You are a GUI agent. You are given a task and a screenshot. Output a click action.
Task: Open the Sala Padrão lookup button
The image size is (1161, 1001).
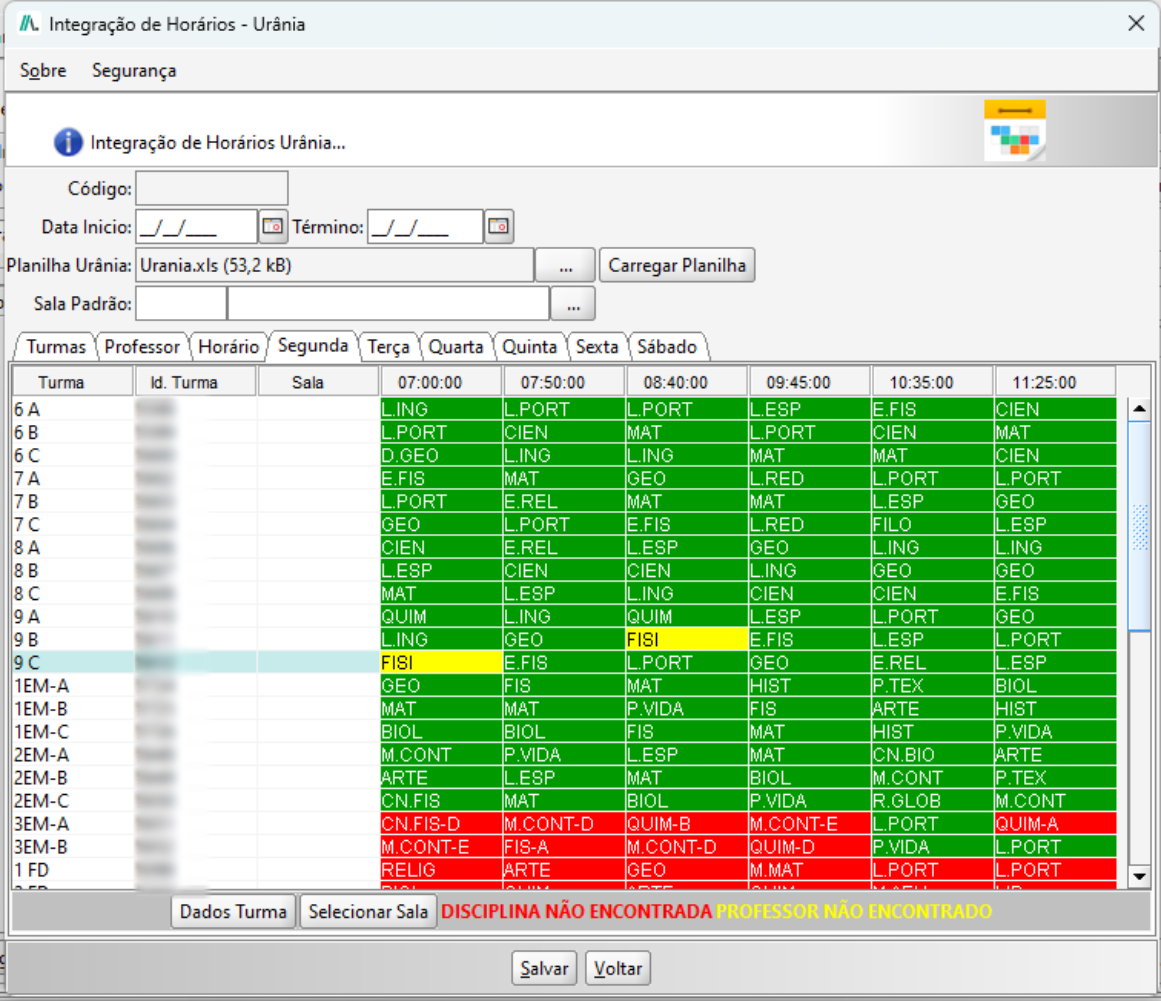tap(573, 304)
